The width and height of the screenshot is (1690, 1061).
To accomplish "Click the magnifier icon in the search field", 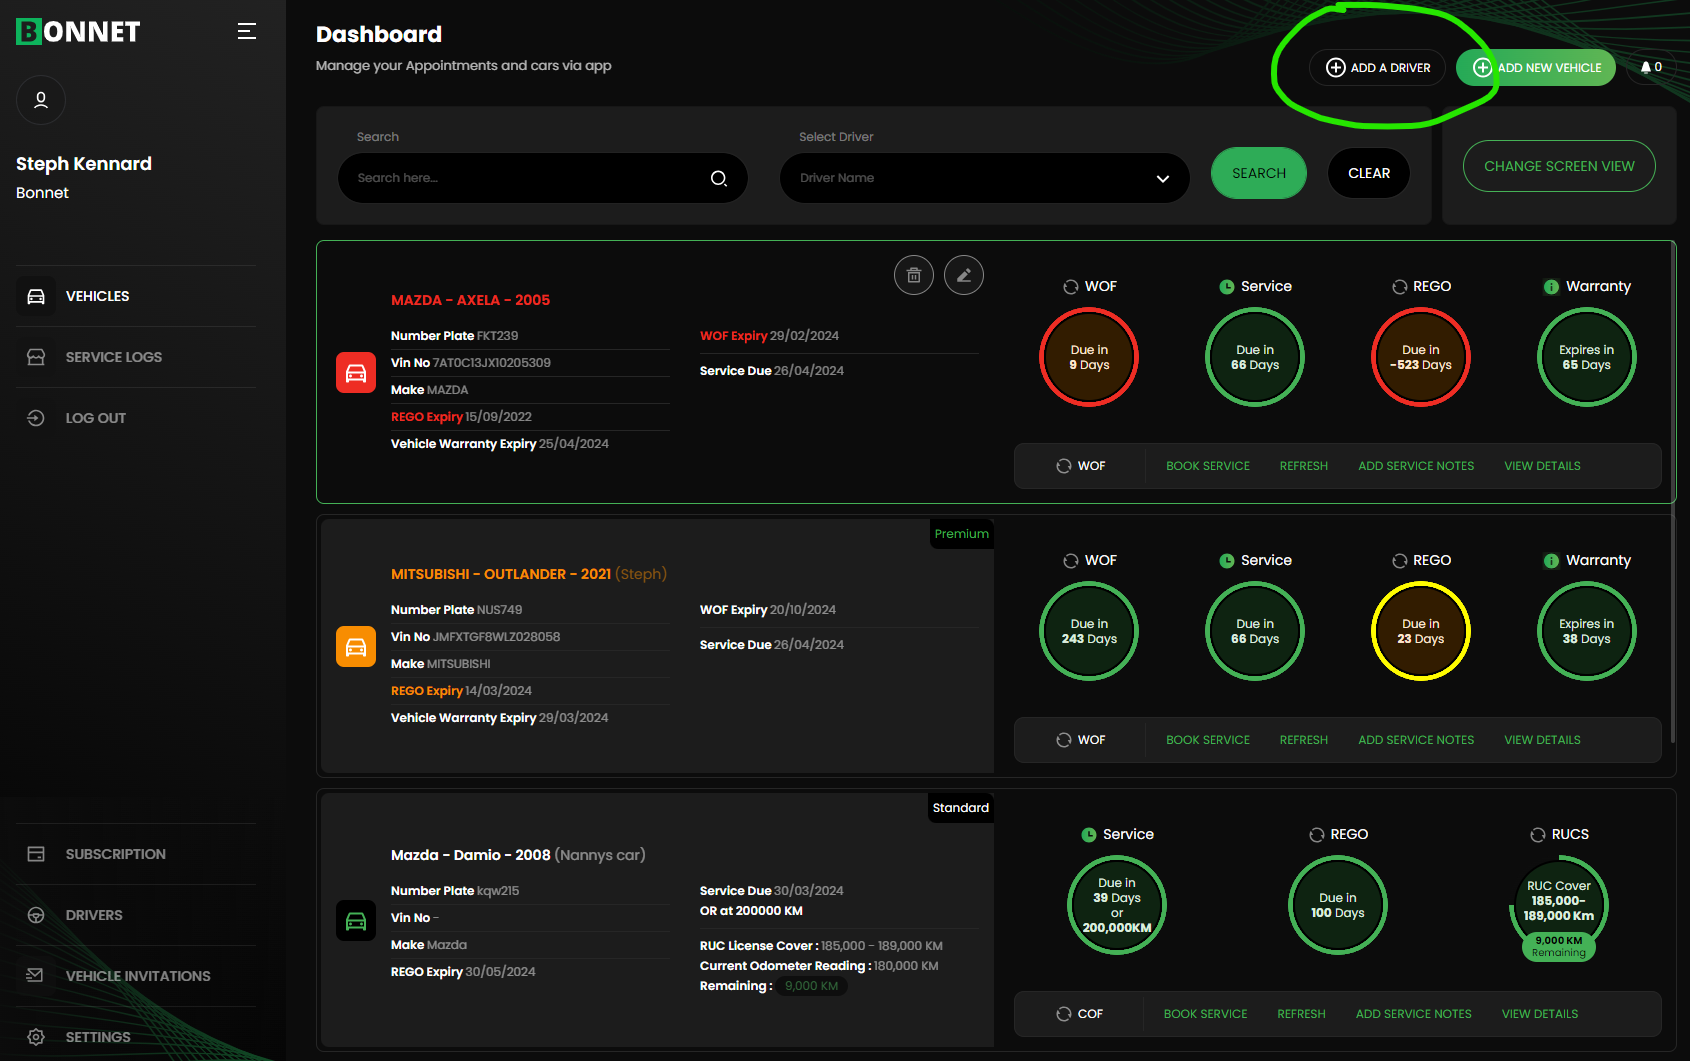I will [x=719, y=178].
